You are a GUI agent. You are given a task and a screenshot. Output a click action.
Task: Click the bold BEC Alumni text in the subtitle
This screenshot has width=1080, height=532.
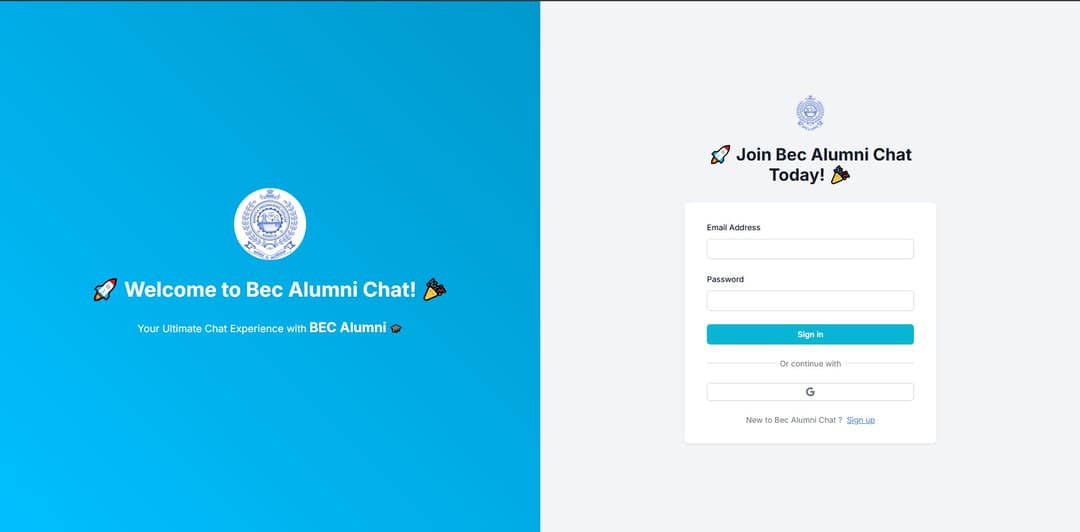pos(347,327)
